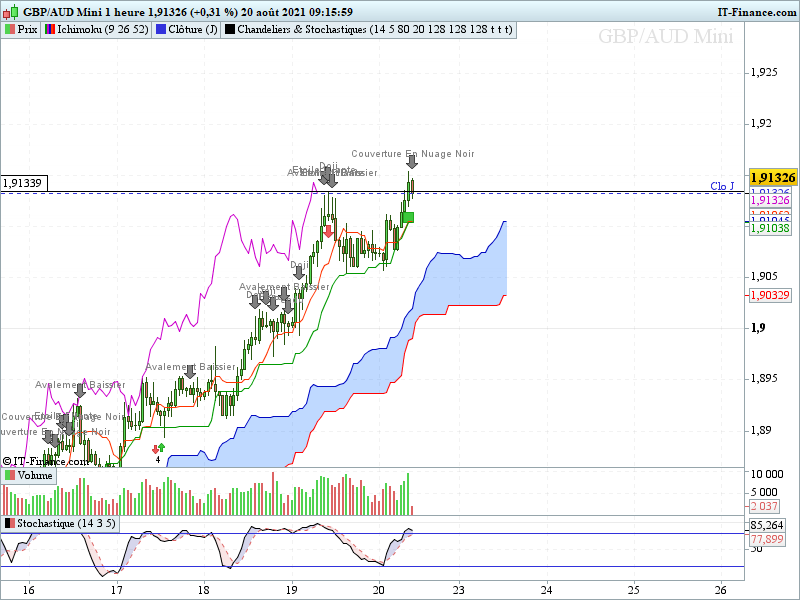Open the Ichimoku (9 26 52) label
The image size is (800, 600).
click(x=103, y=30)
